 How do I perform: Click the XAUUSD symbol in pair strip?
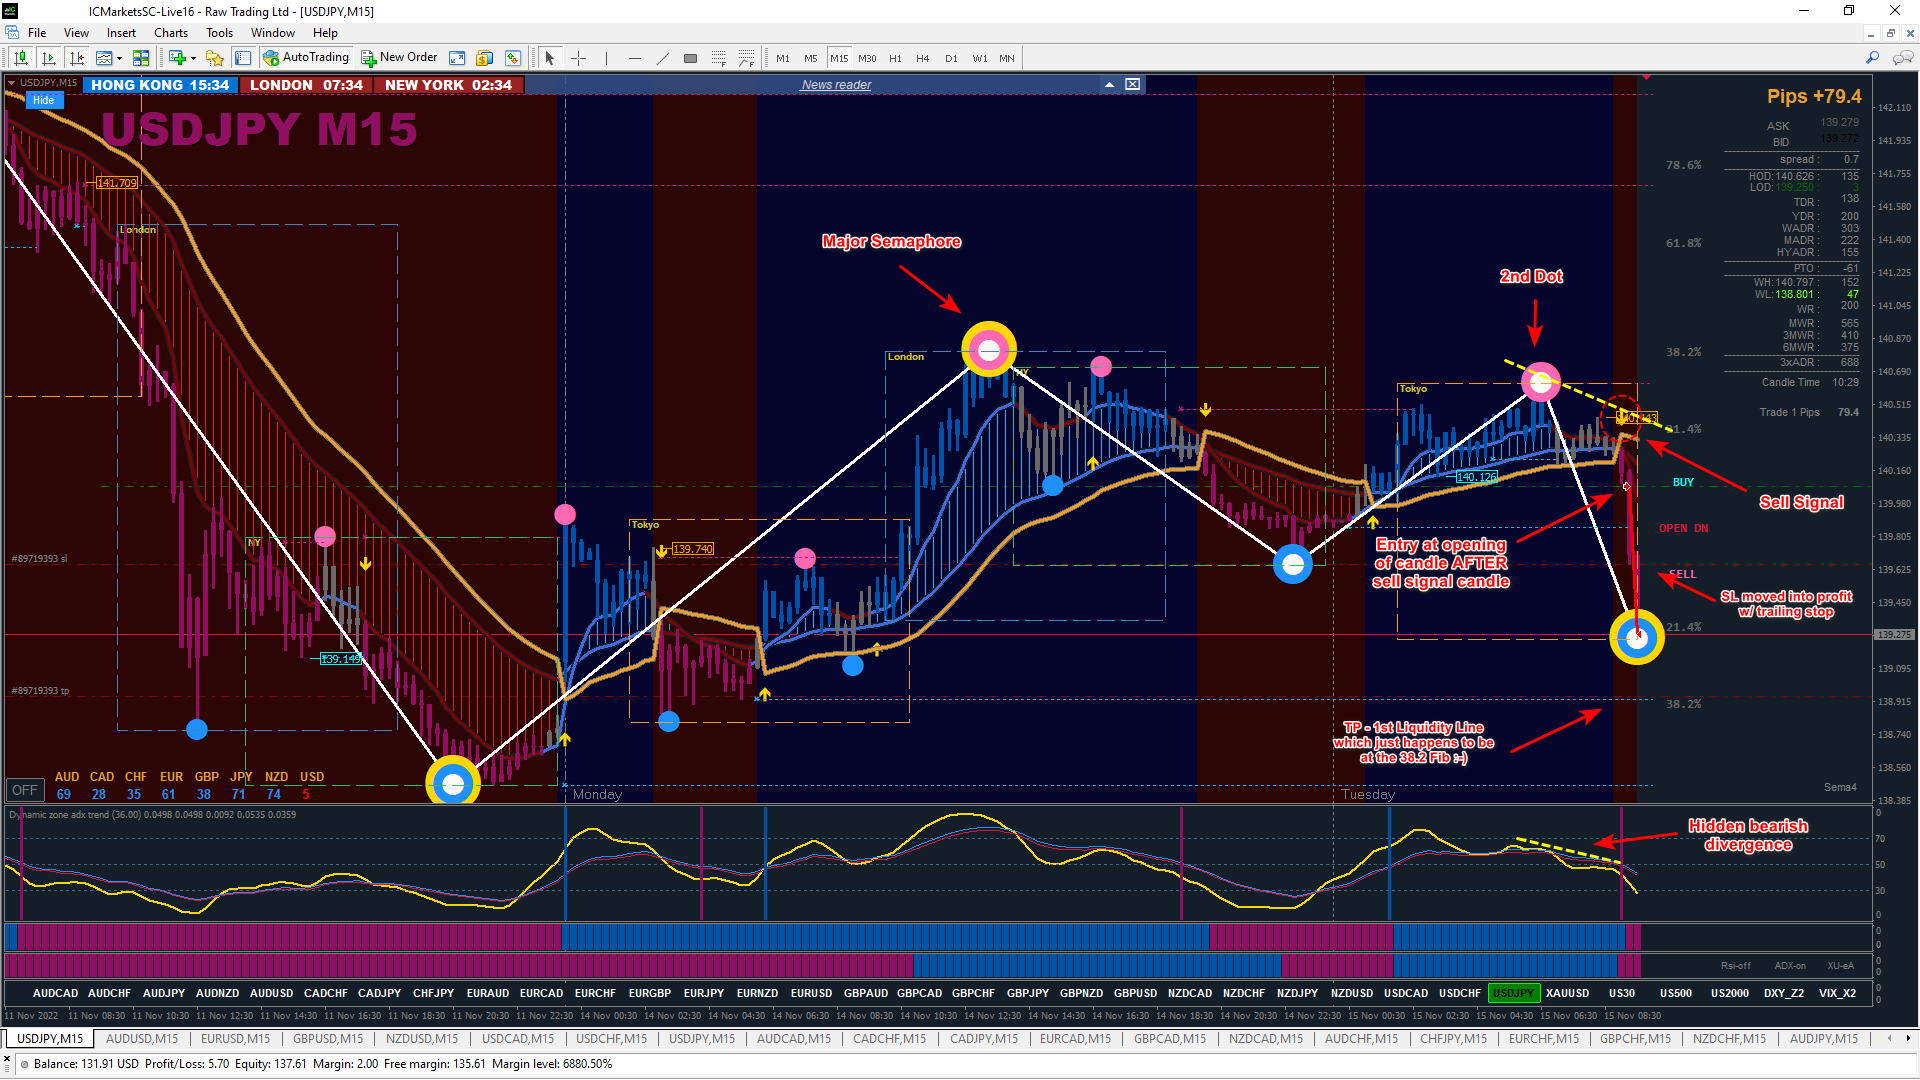point(1567,993)
